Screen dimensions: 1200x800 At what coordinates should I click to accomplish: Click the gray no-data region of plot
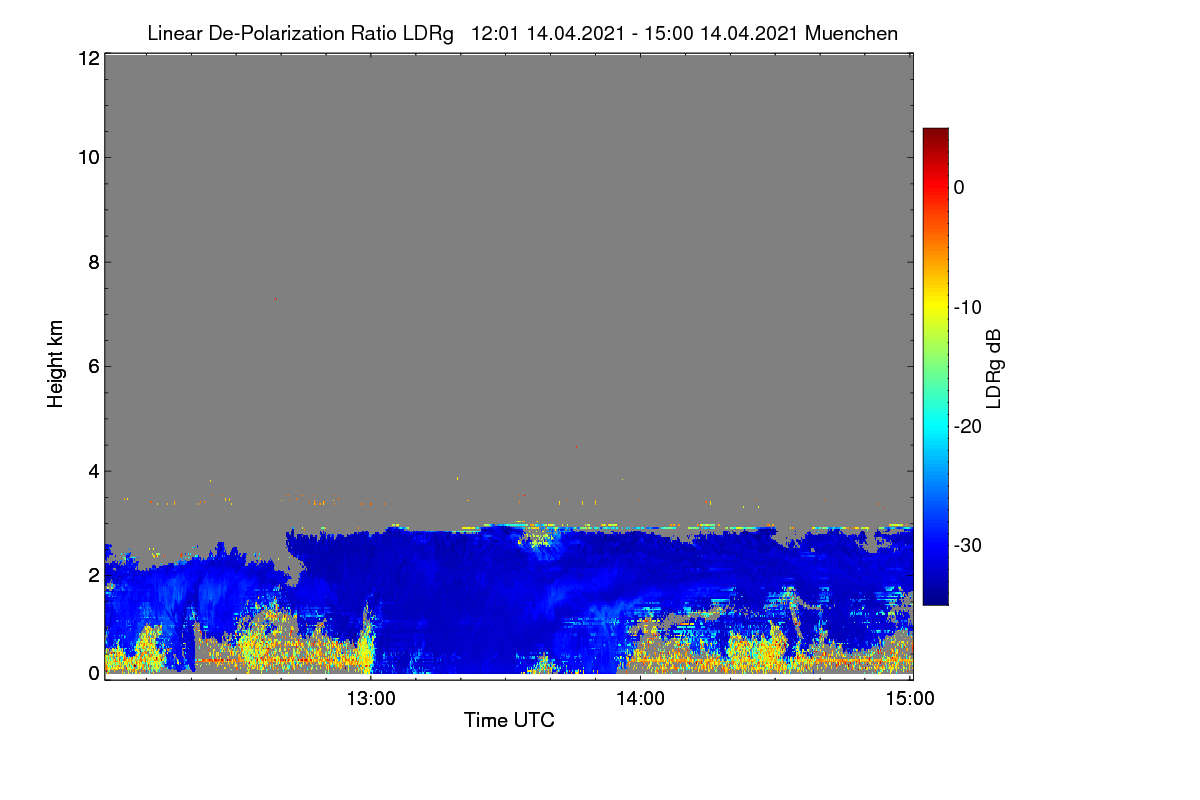pyautogui.click(x=508, y=280)
